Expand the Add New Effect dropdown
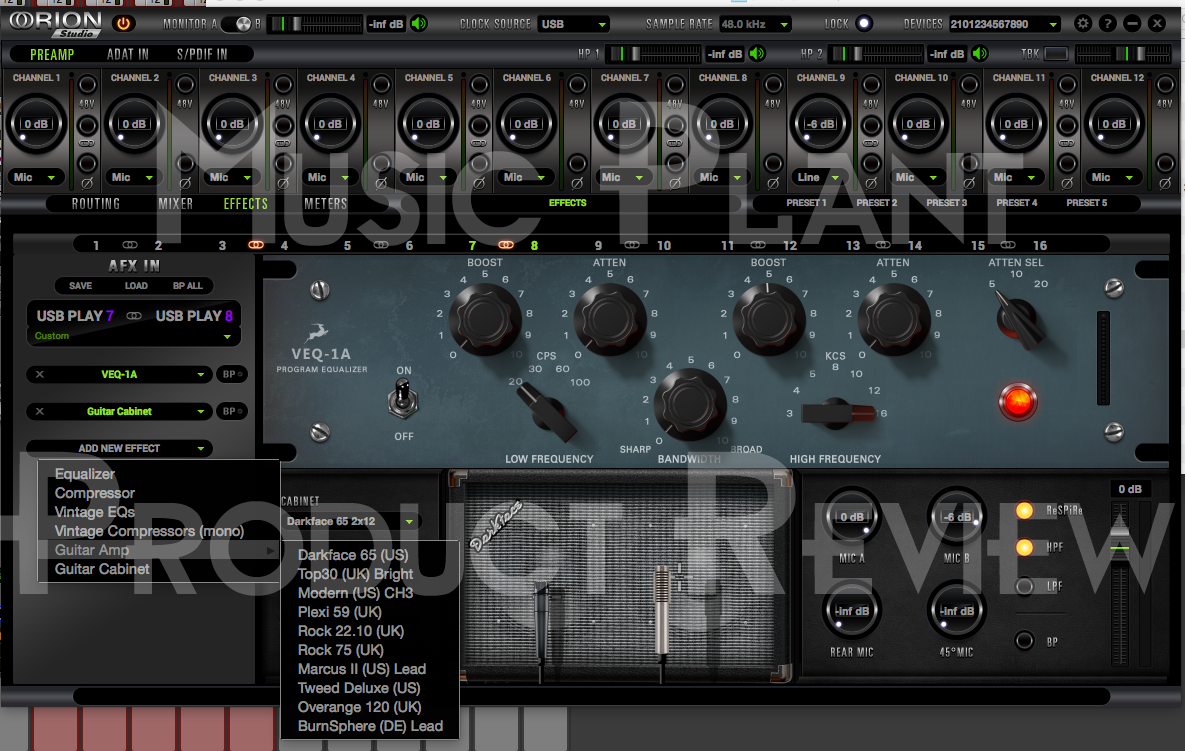 click(x=119, y=448)
